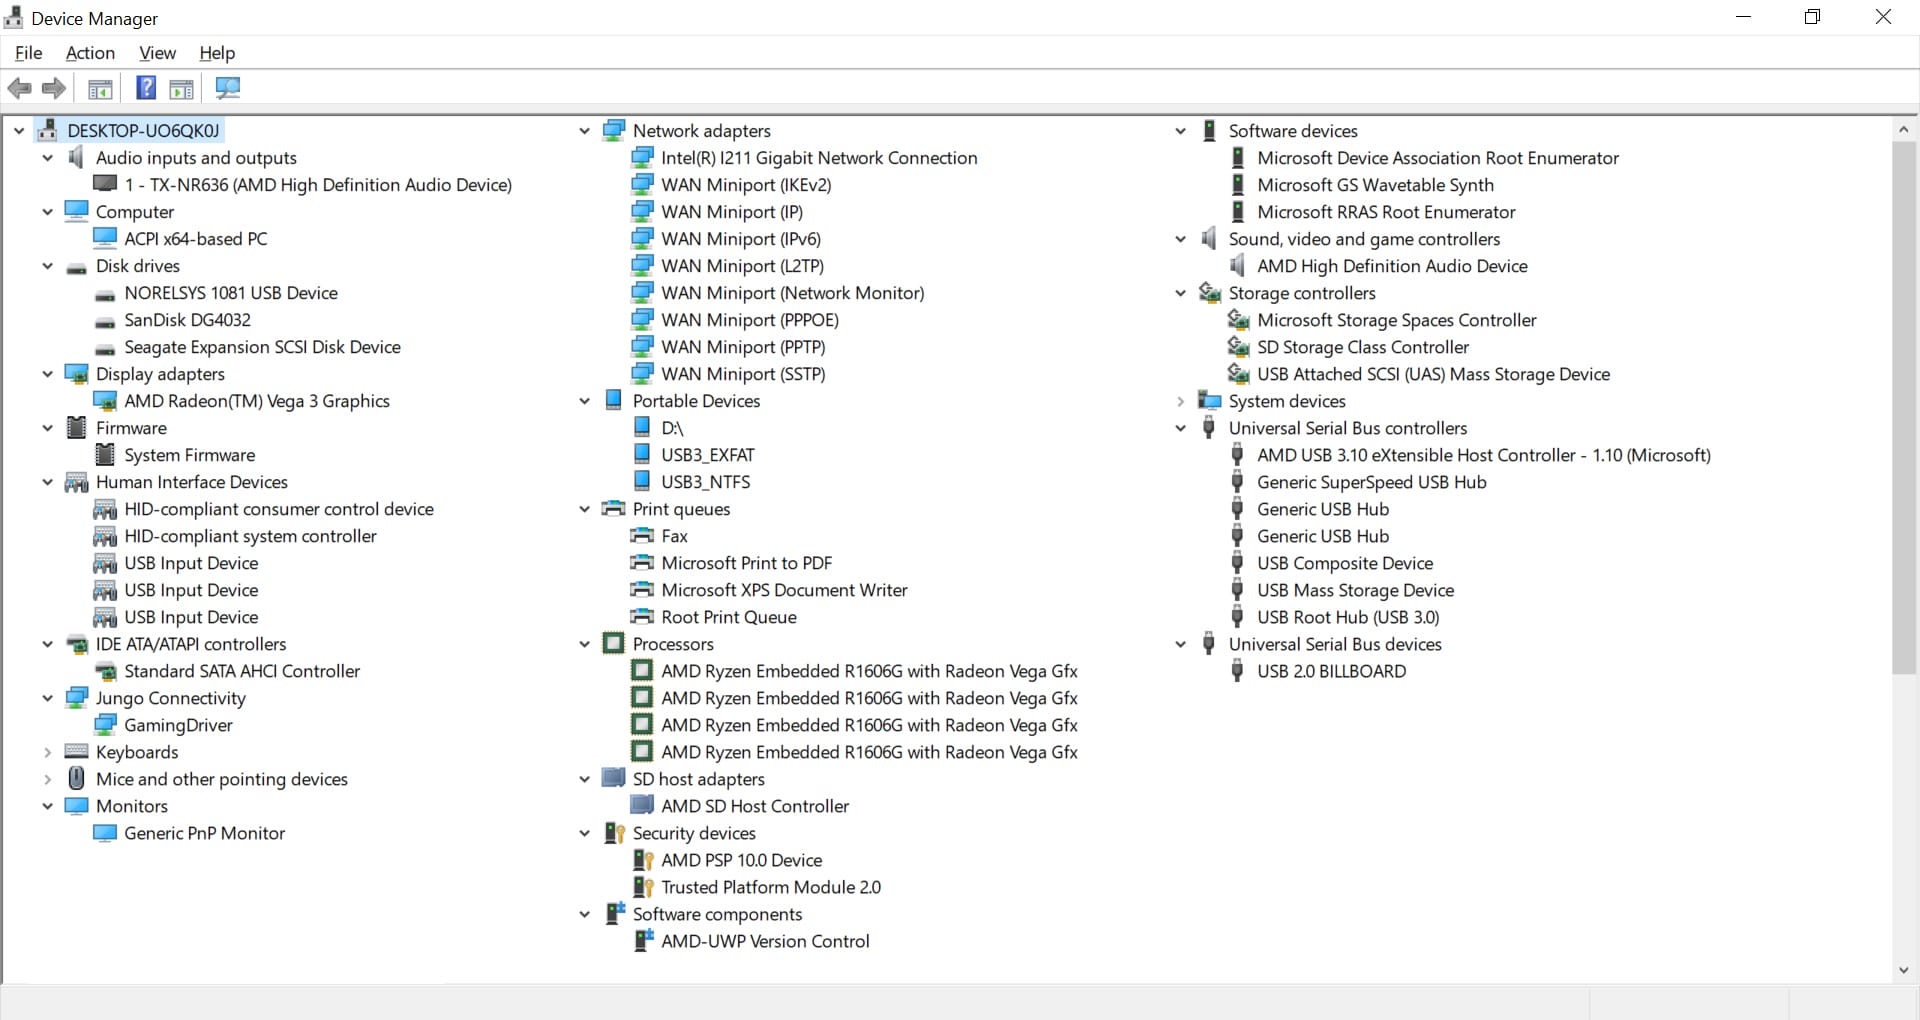Viewport: 1920px width, 1020px height.
Task: Click the Processors category icon
Action: tap(613, 643)
